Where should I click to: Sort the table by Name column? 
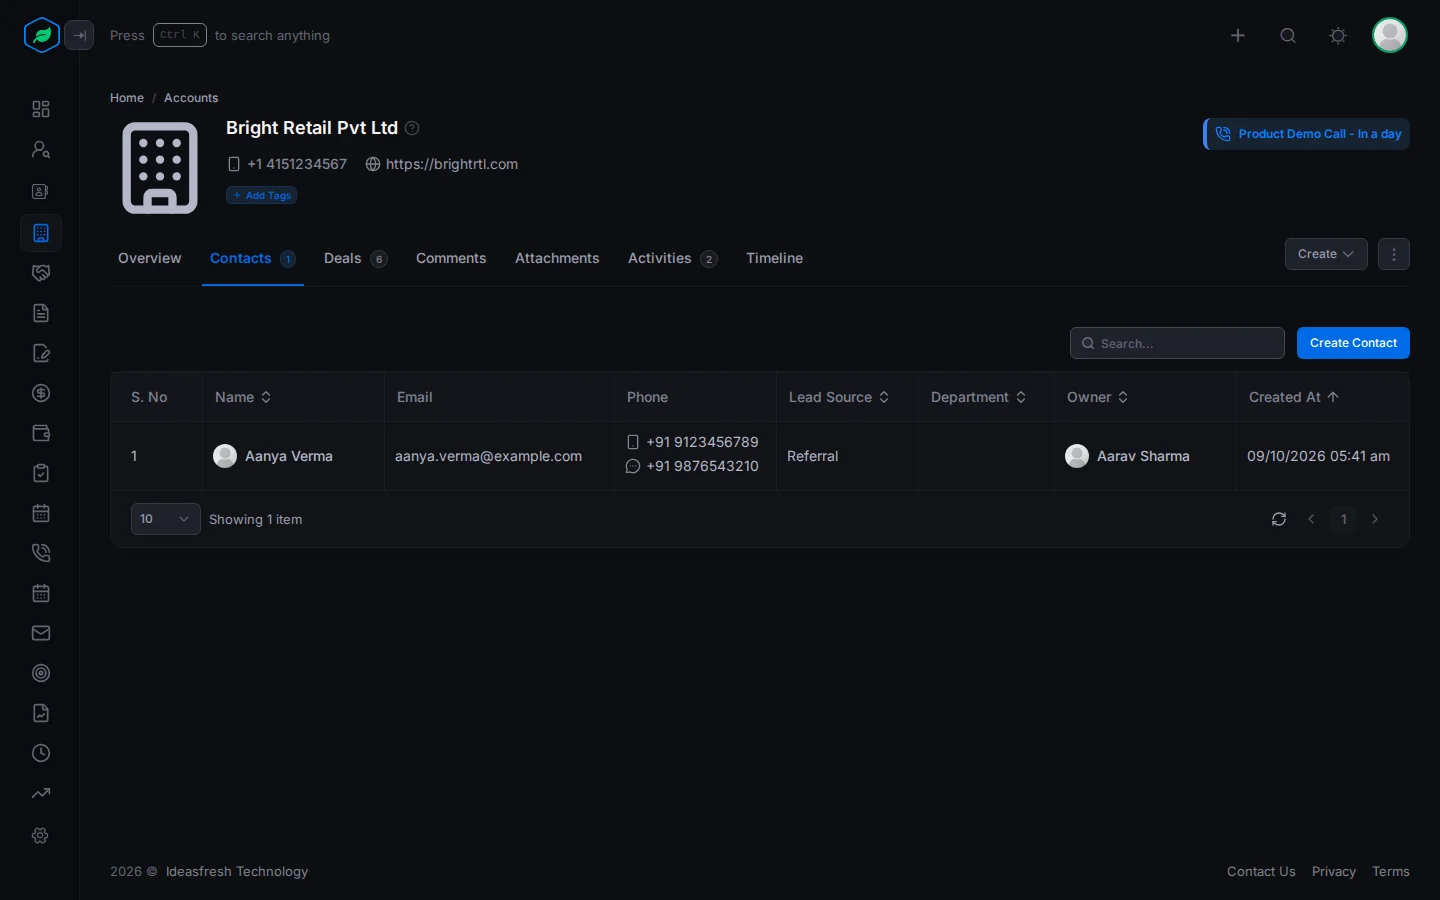click(x=243, y=397)
